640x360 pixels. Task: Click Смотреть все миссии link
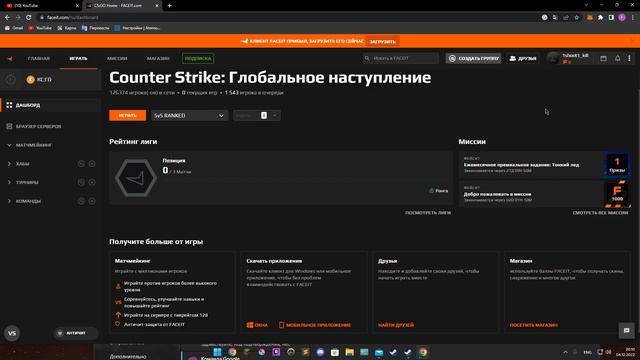tap(600, 213)
